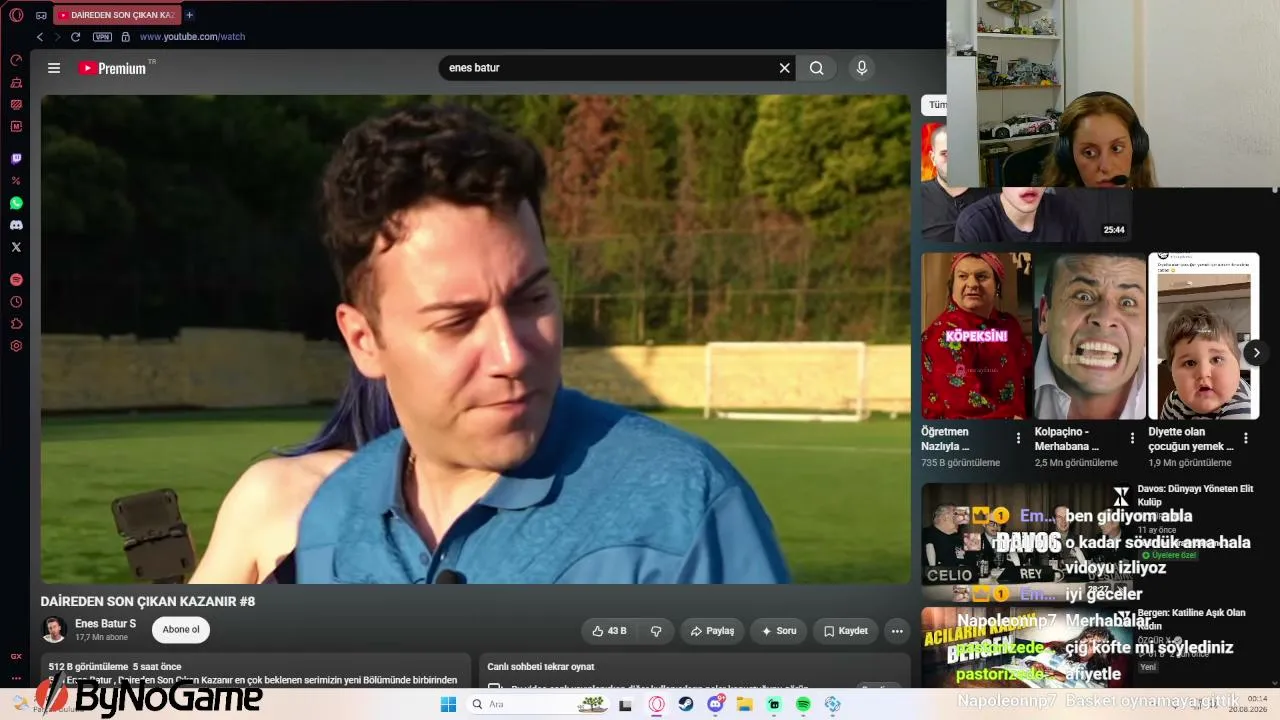Clear the YouTube search text

point(785,68)
